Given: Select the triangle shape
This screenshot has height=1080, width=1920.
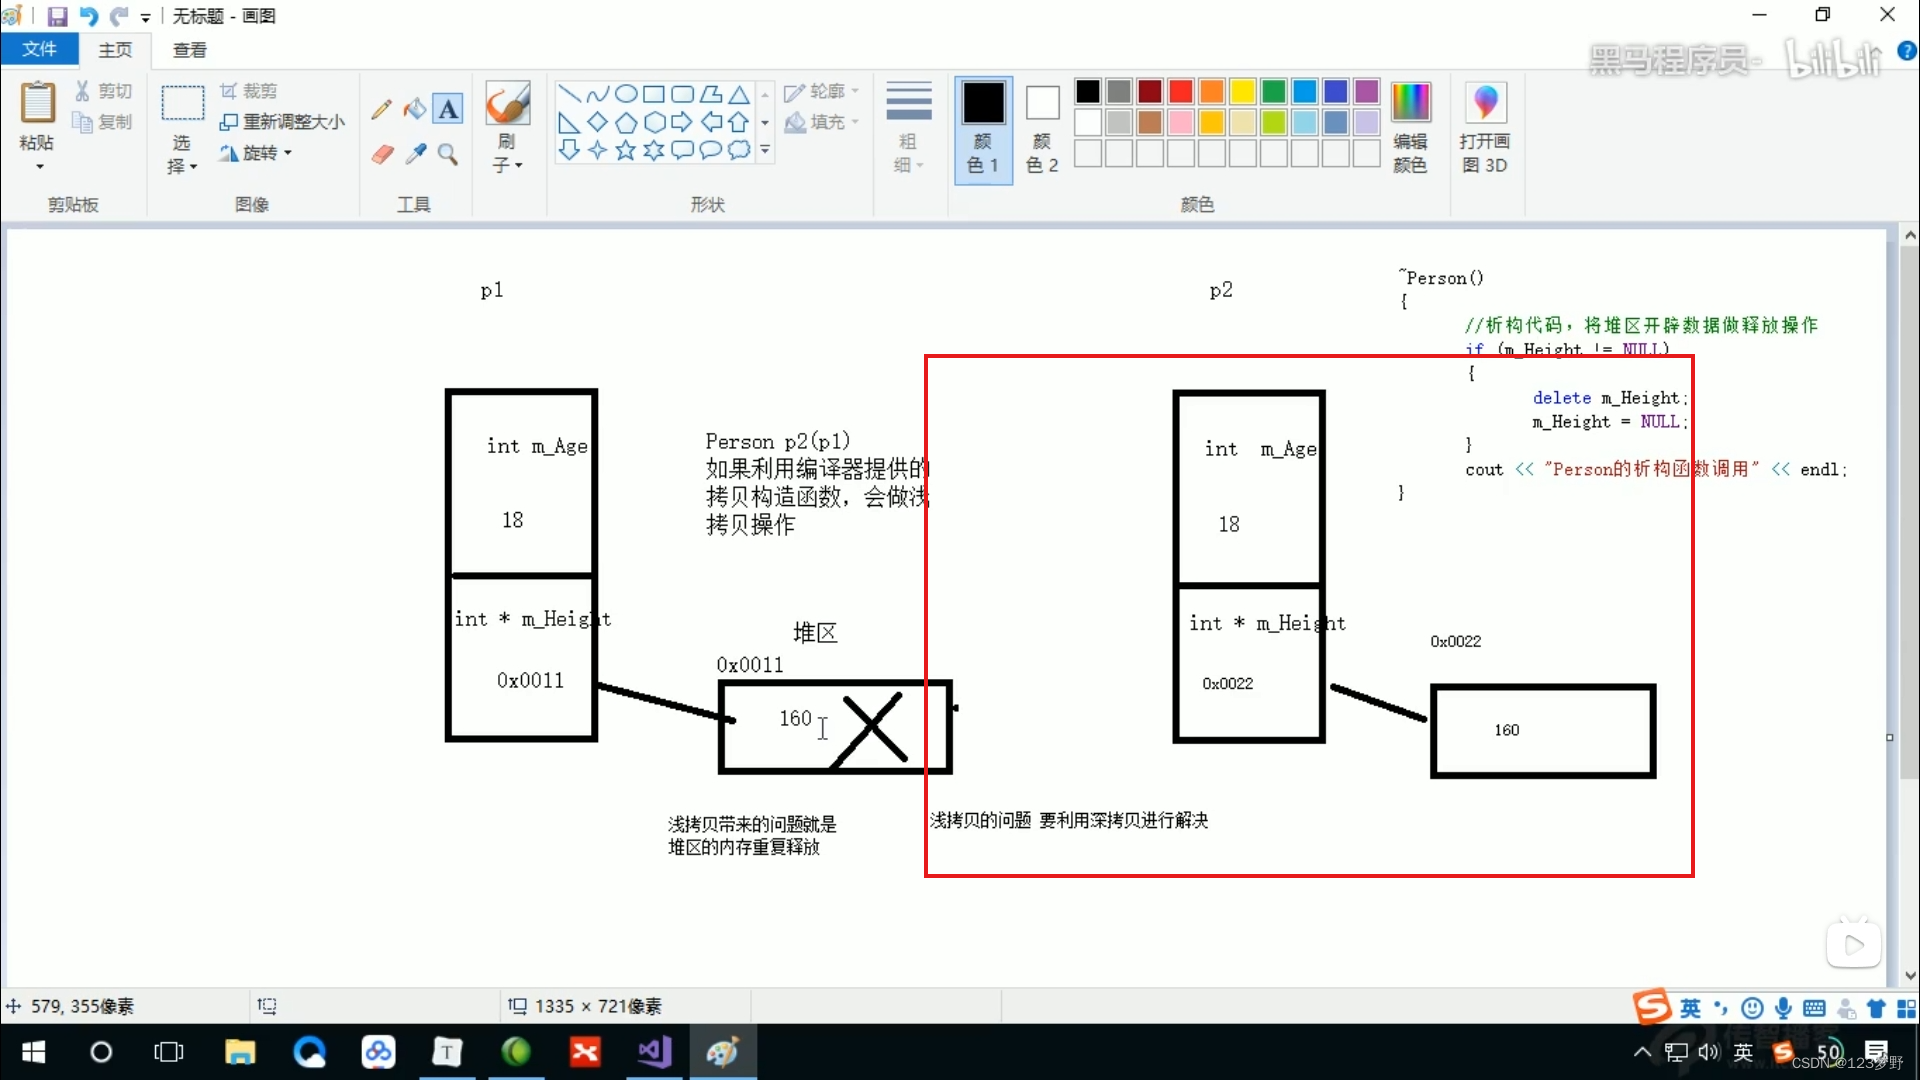Looking at the screenshot, I should (739, 94).
